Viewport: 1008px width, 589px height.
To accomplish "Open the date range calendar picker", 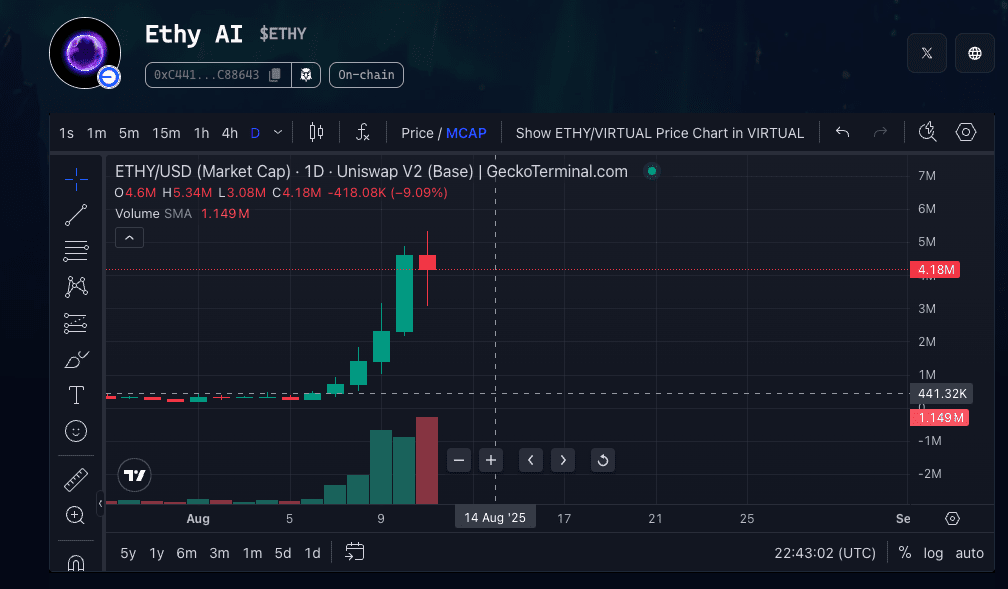I will (x=355, y=552).
